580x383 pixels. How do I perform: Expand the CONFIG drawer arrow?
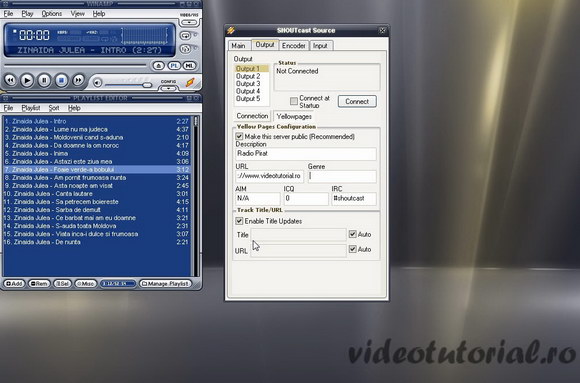pos(168,88)
